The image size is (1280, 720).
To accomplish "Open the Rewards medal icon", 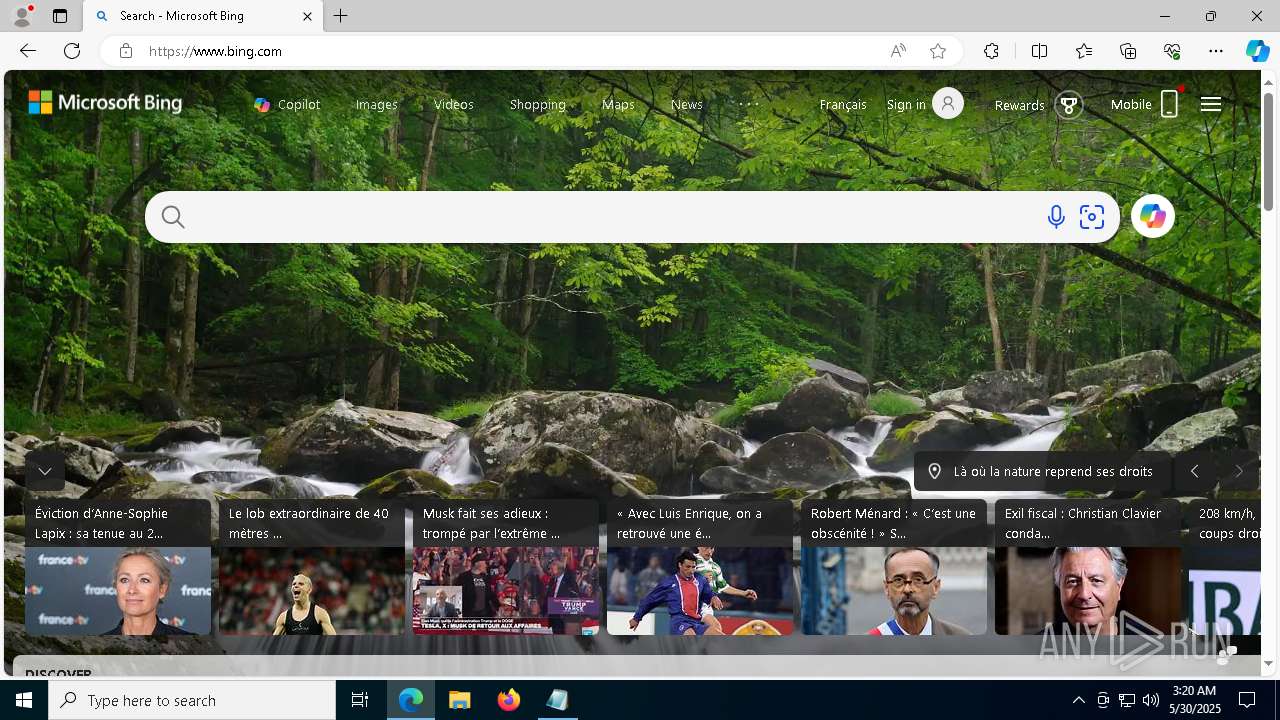I will (1069, 104).
